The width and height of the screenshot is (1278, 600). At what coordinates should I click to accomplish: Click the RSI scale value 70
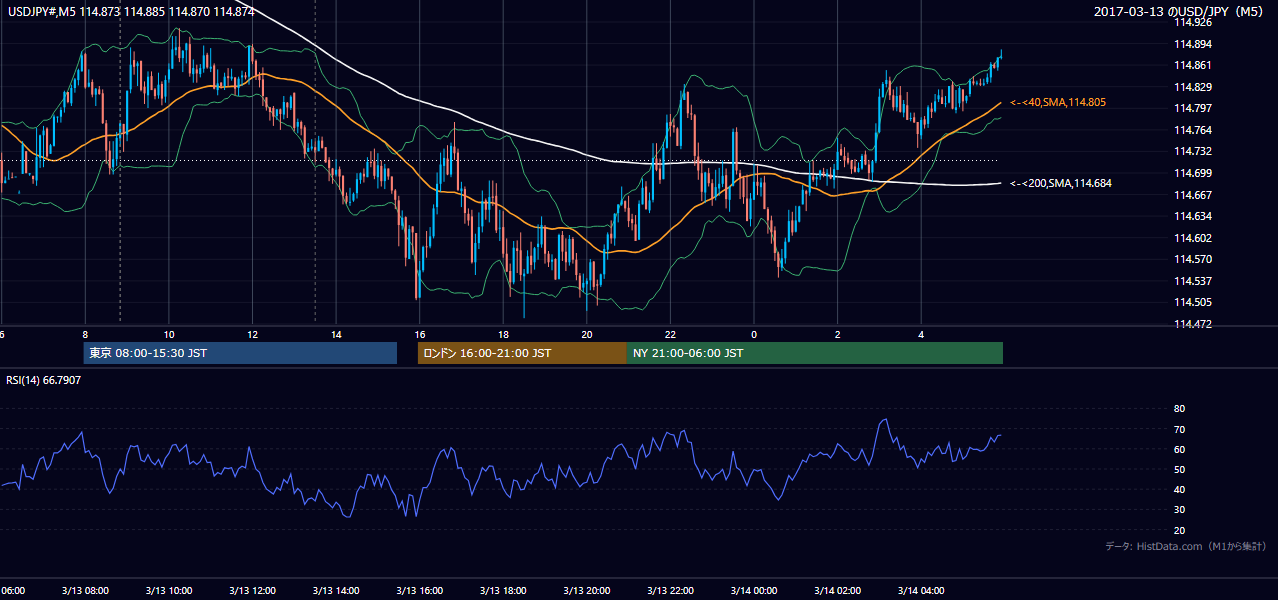[x=1179, y=429]
